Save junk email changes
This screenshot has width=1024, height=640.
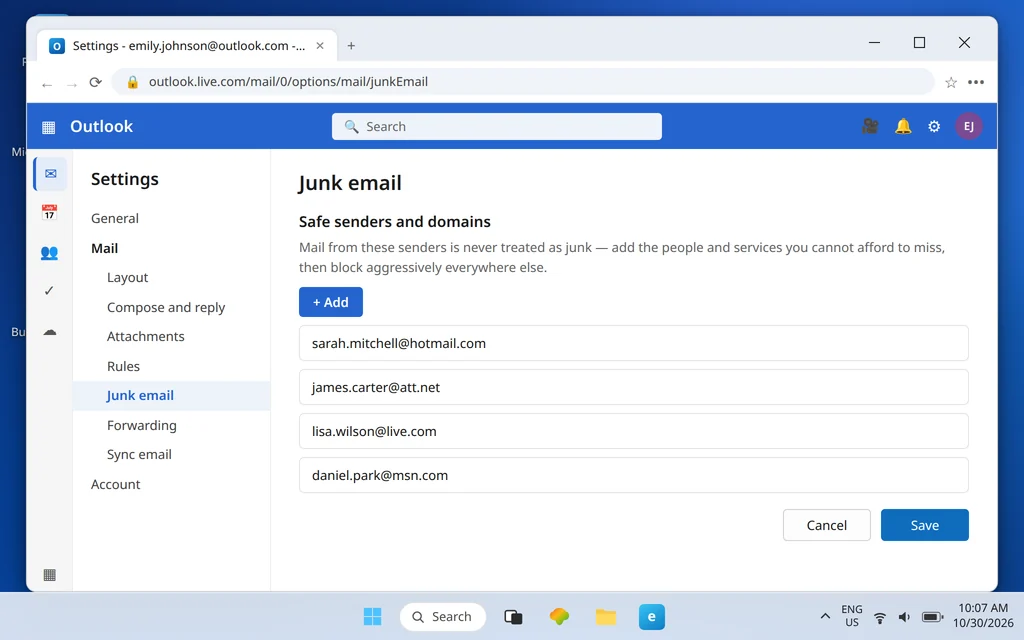[x=924, y=525]
